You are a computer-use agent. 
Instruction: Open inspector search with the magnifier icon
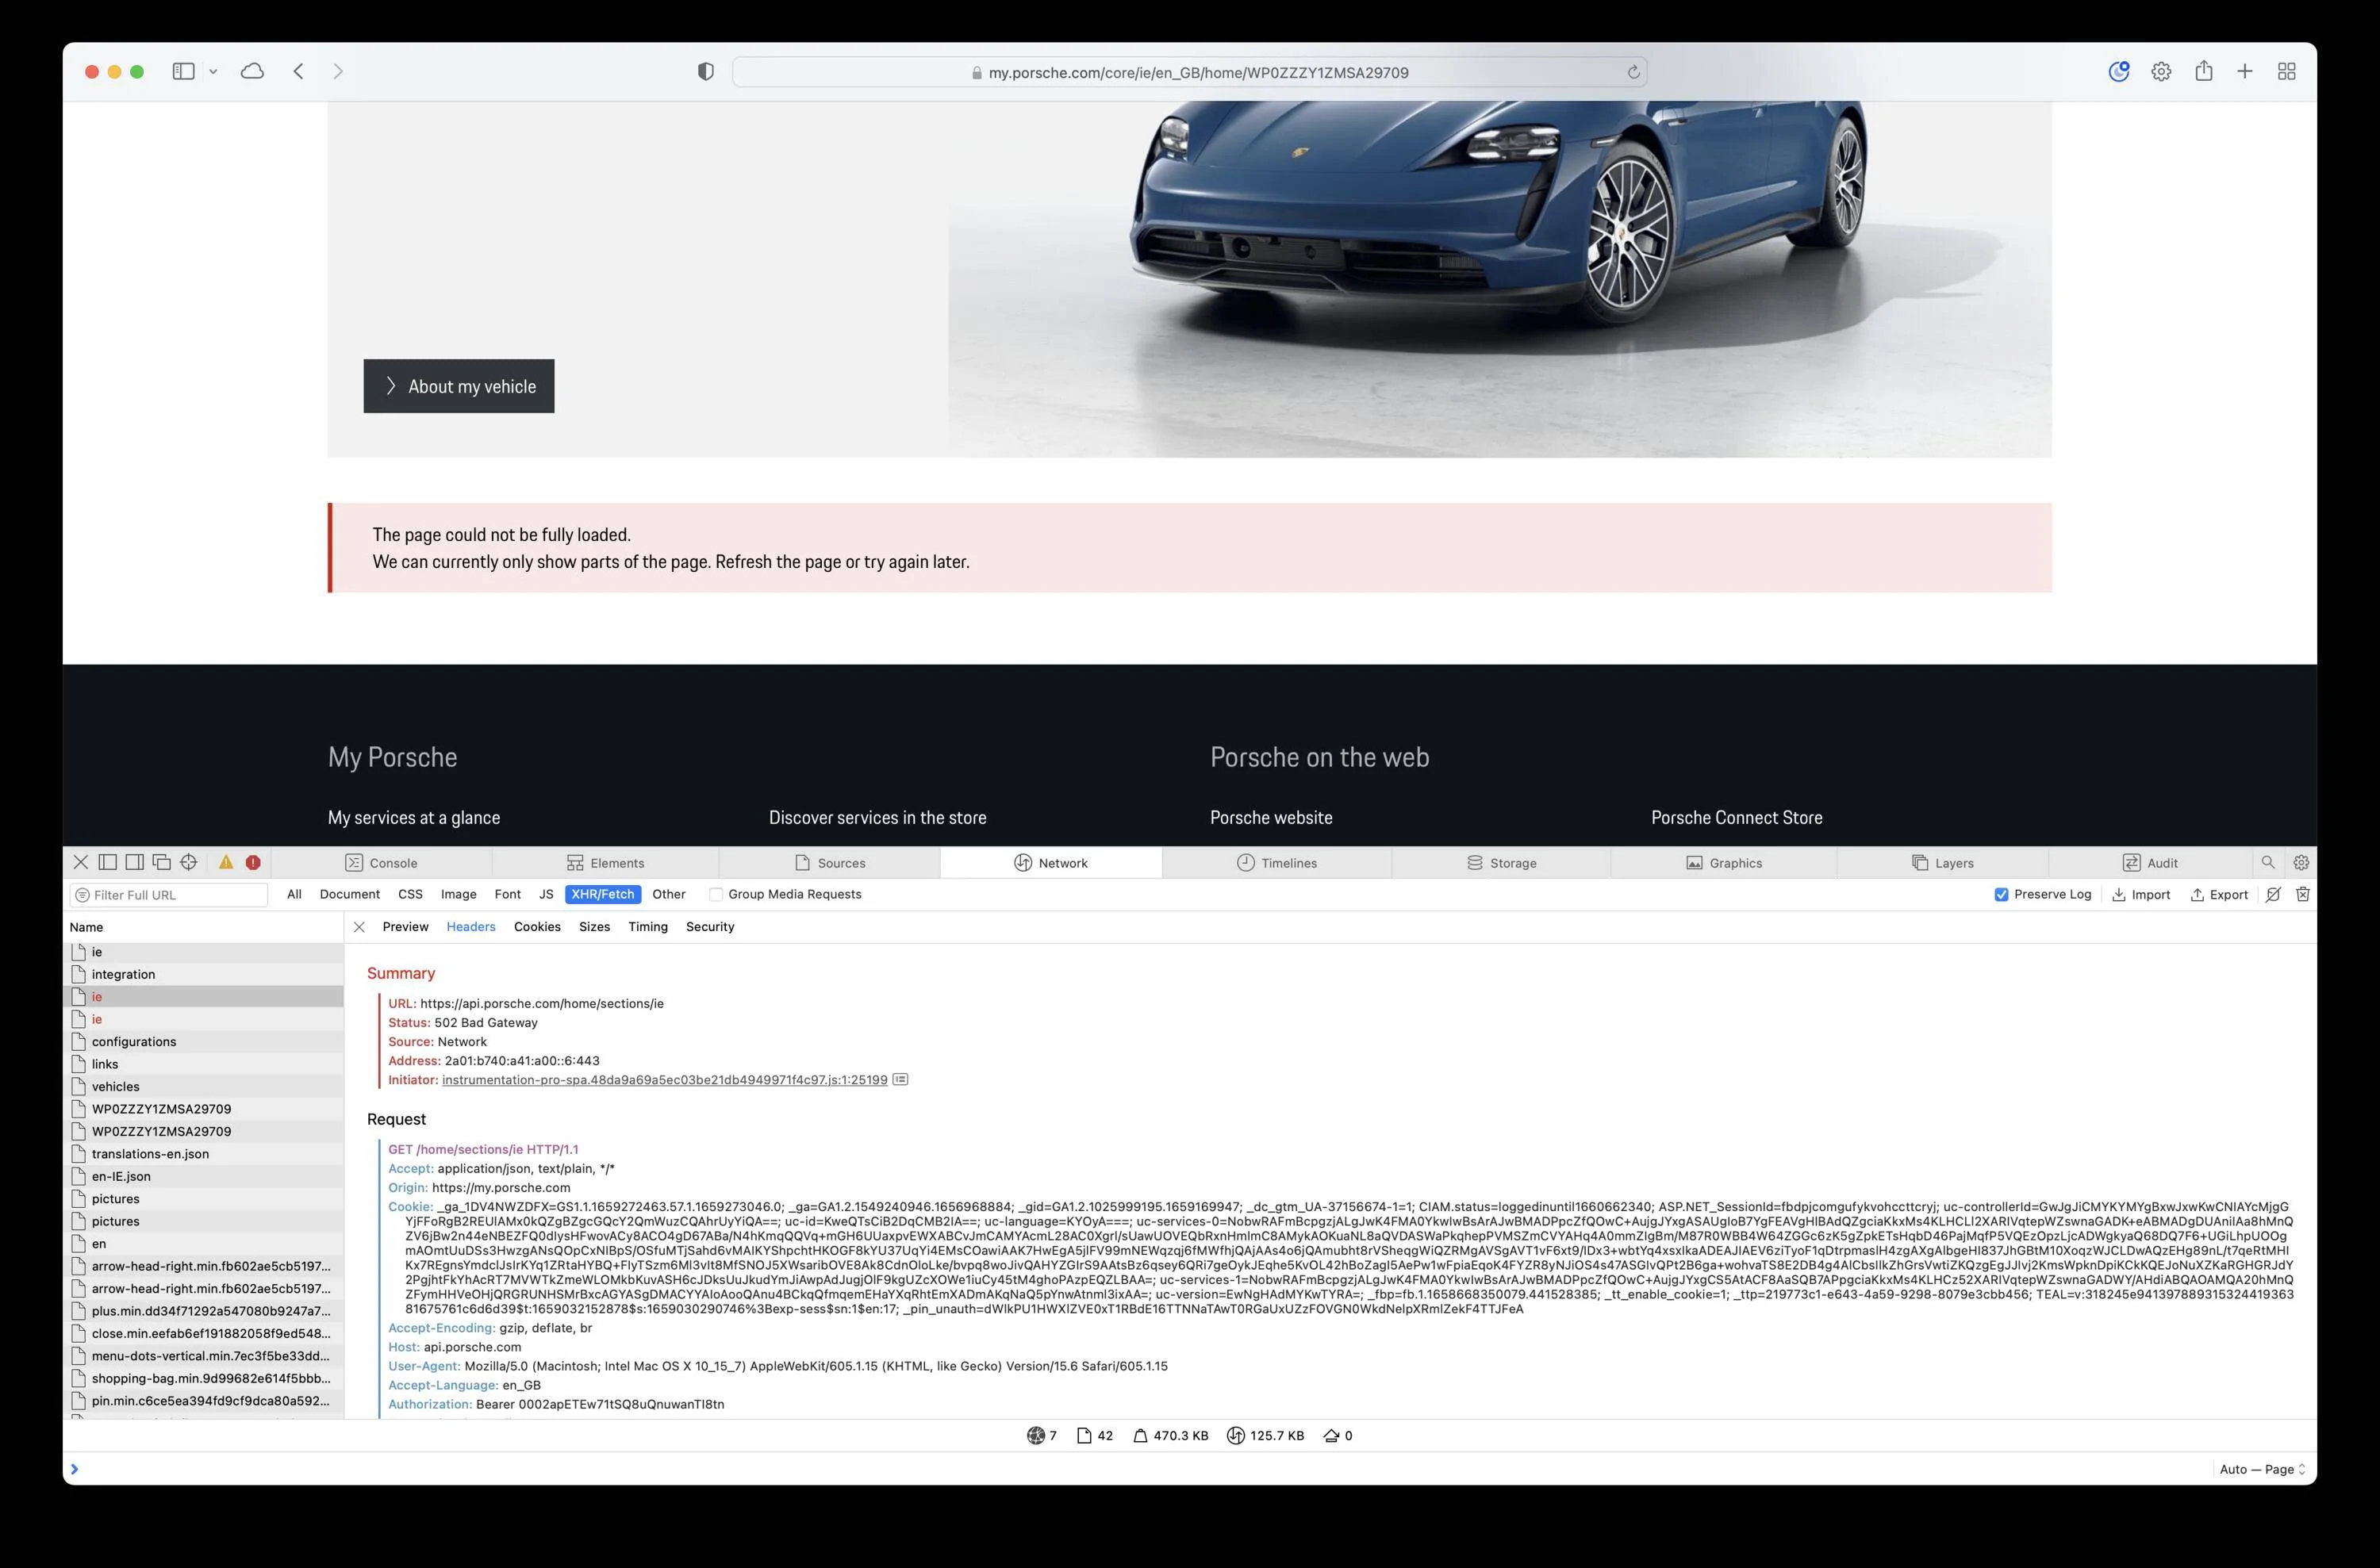pos(2268,862)
